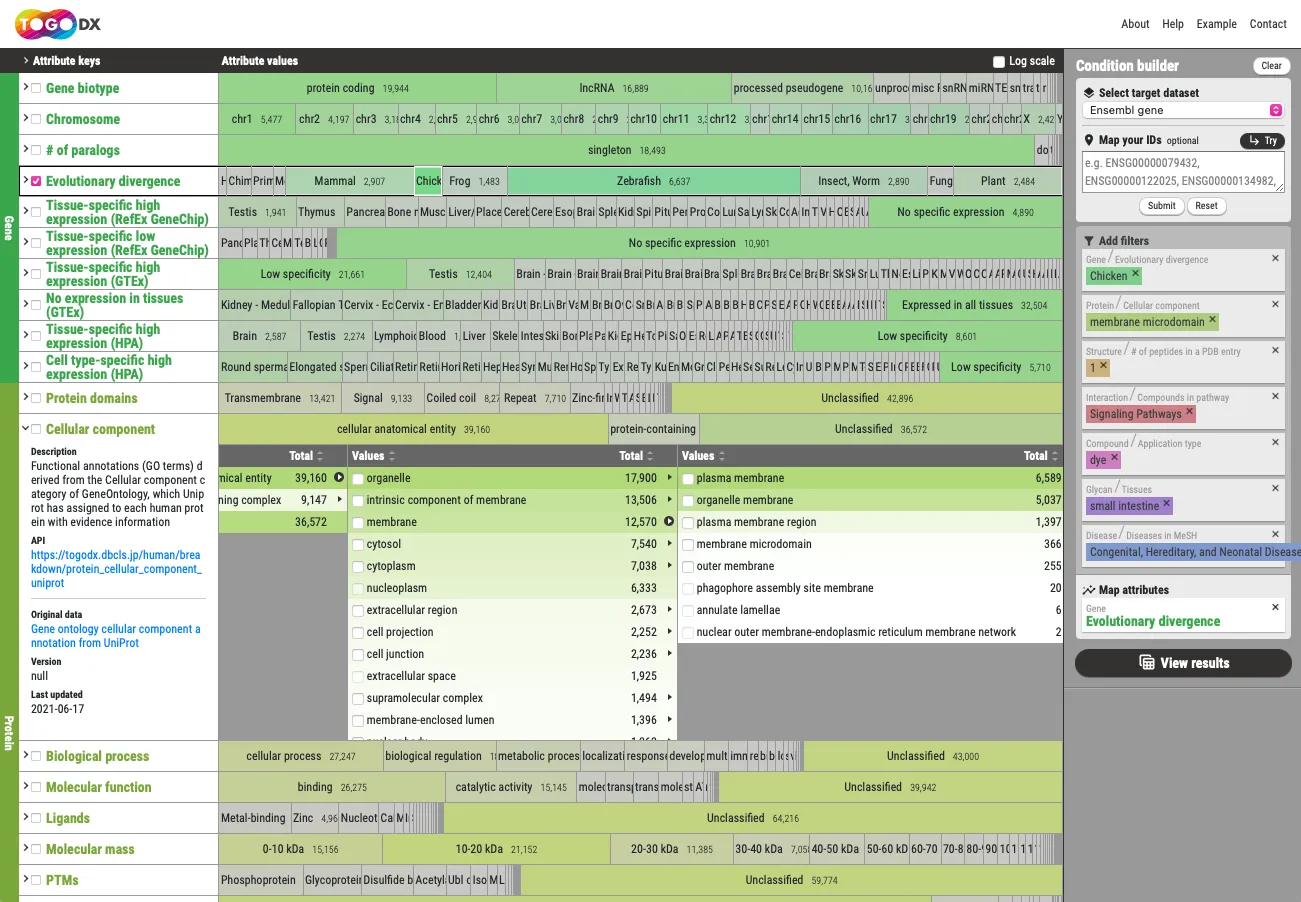Close the Compounds in pathway filter card
Viewport: 1301px width, 902px height.
click(1275, 396)
